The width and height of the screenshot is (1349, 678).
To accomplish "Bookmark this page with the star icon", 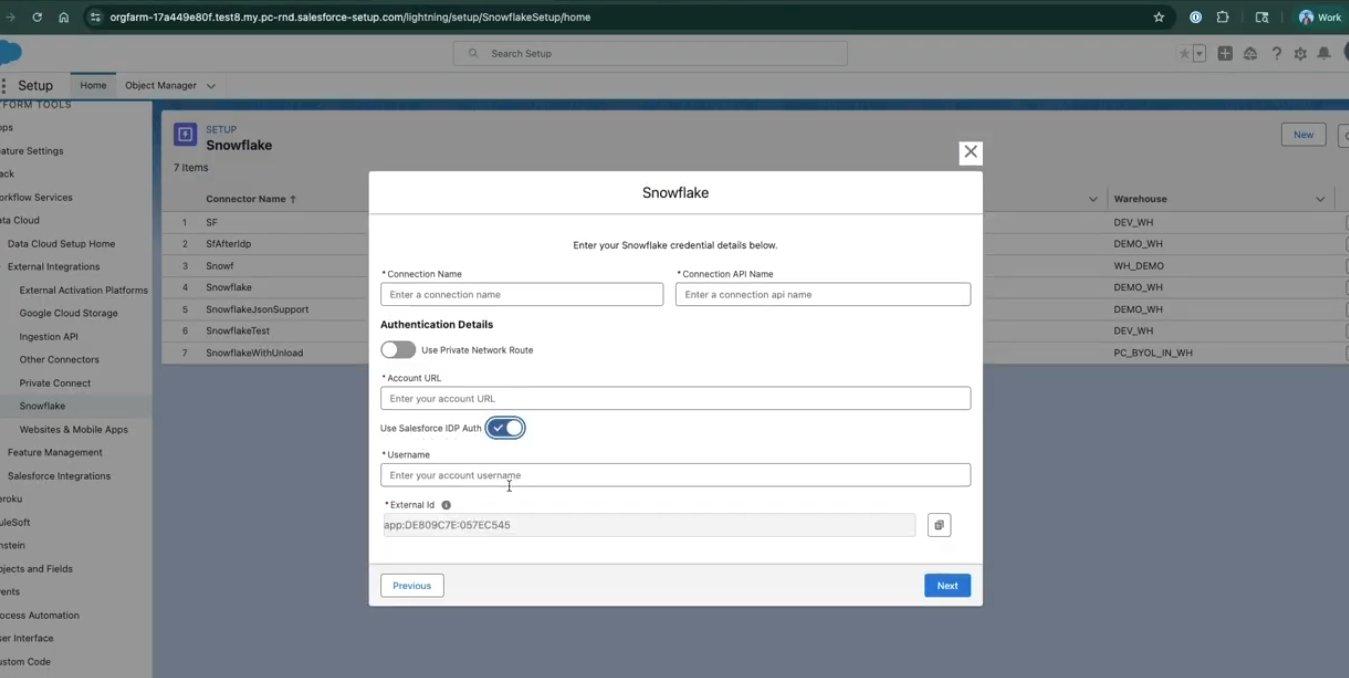I will (1159, 17).
